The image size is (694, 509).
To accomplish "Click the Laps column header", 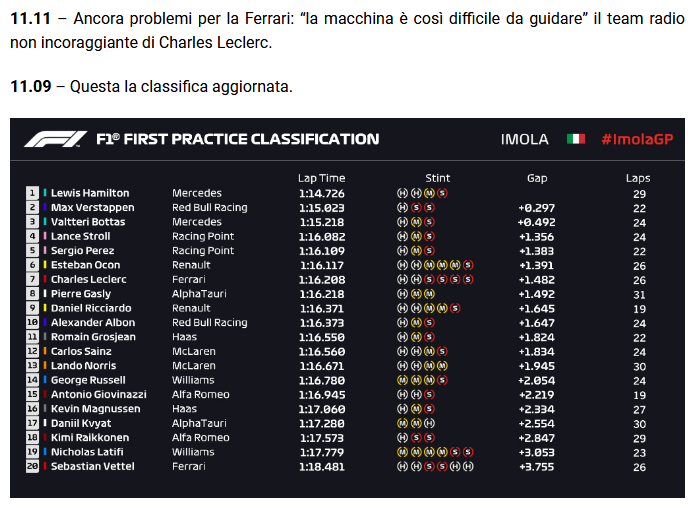I will click(x=638, y=178).
